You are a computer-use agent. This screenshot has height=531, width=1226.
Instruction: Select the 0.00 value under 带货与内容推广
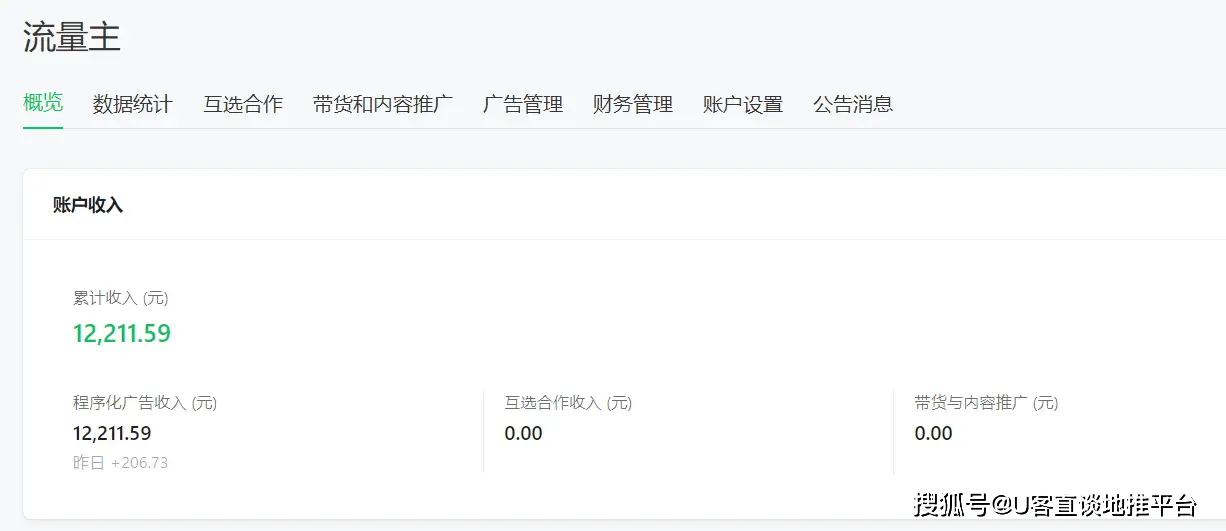point(934,433)
